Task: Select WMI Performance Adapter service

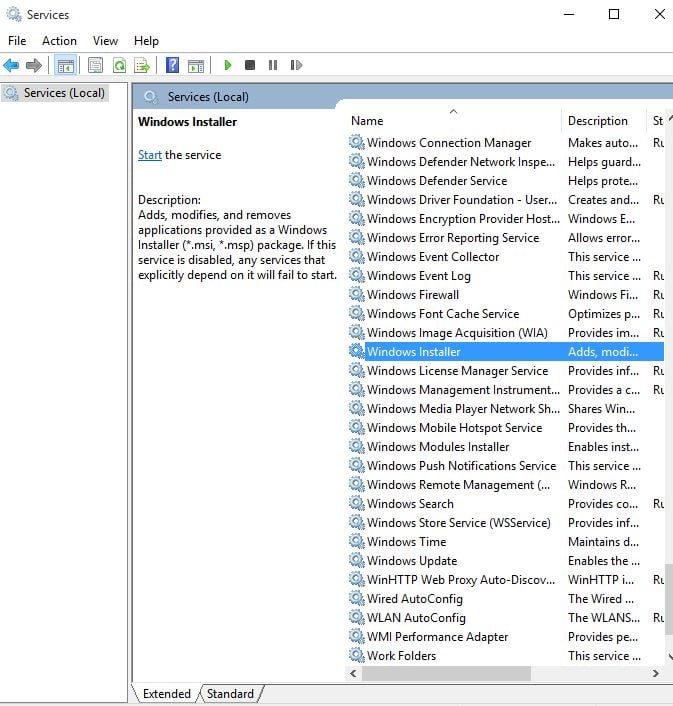Action: point(505,637)
